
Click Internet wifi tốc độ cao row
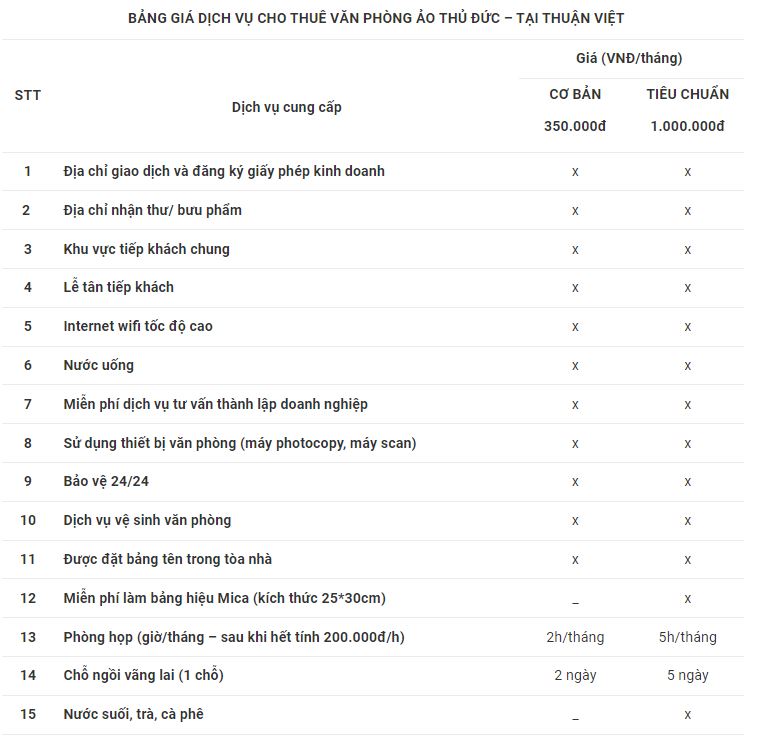point(373,327)
